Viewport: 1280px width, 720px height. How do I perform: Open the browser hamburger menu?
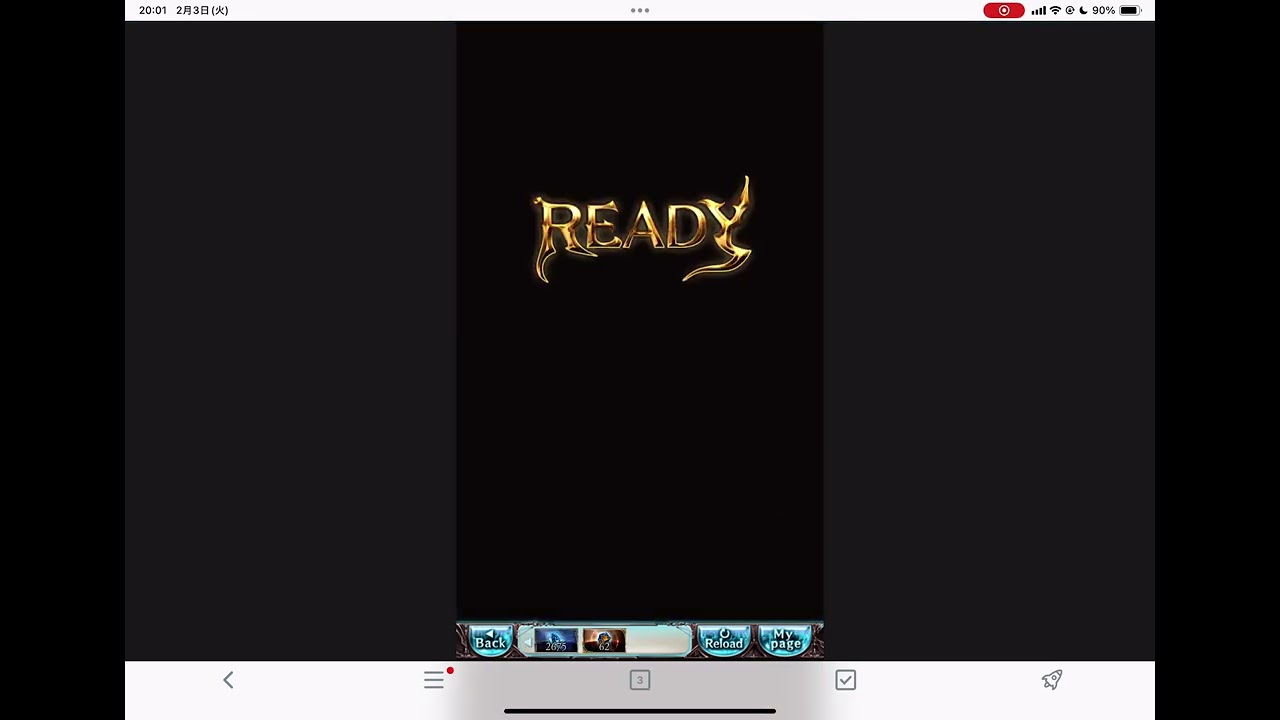(x=434, y=680)
